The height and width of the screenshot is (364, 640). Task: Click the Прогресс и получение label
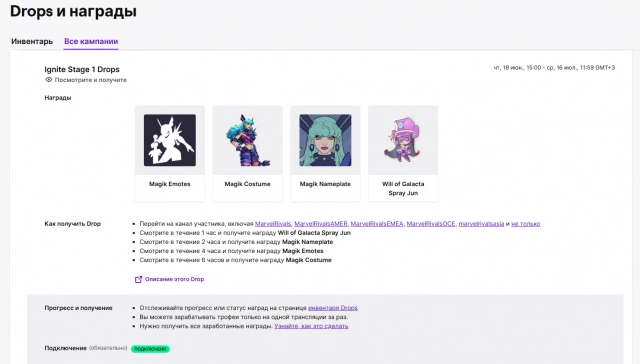click(78, 308)
